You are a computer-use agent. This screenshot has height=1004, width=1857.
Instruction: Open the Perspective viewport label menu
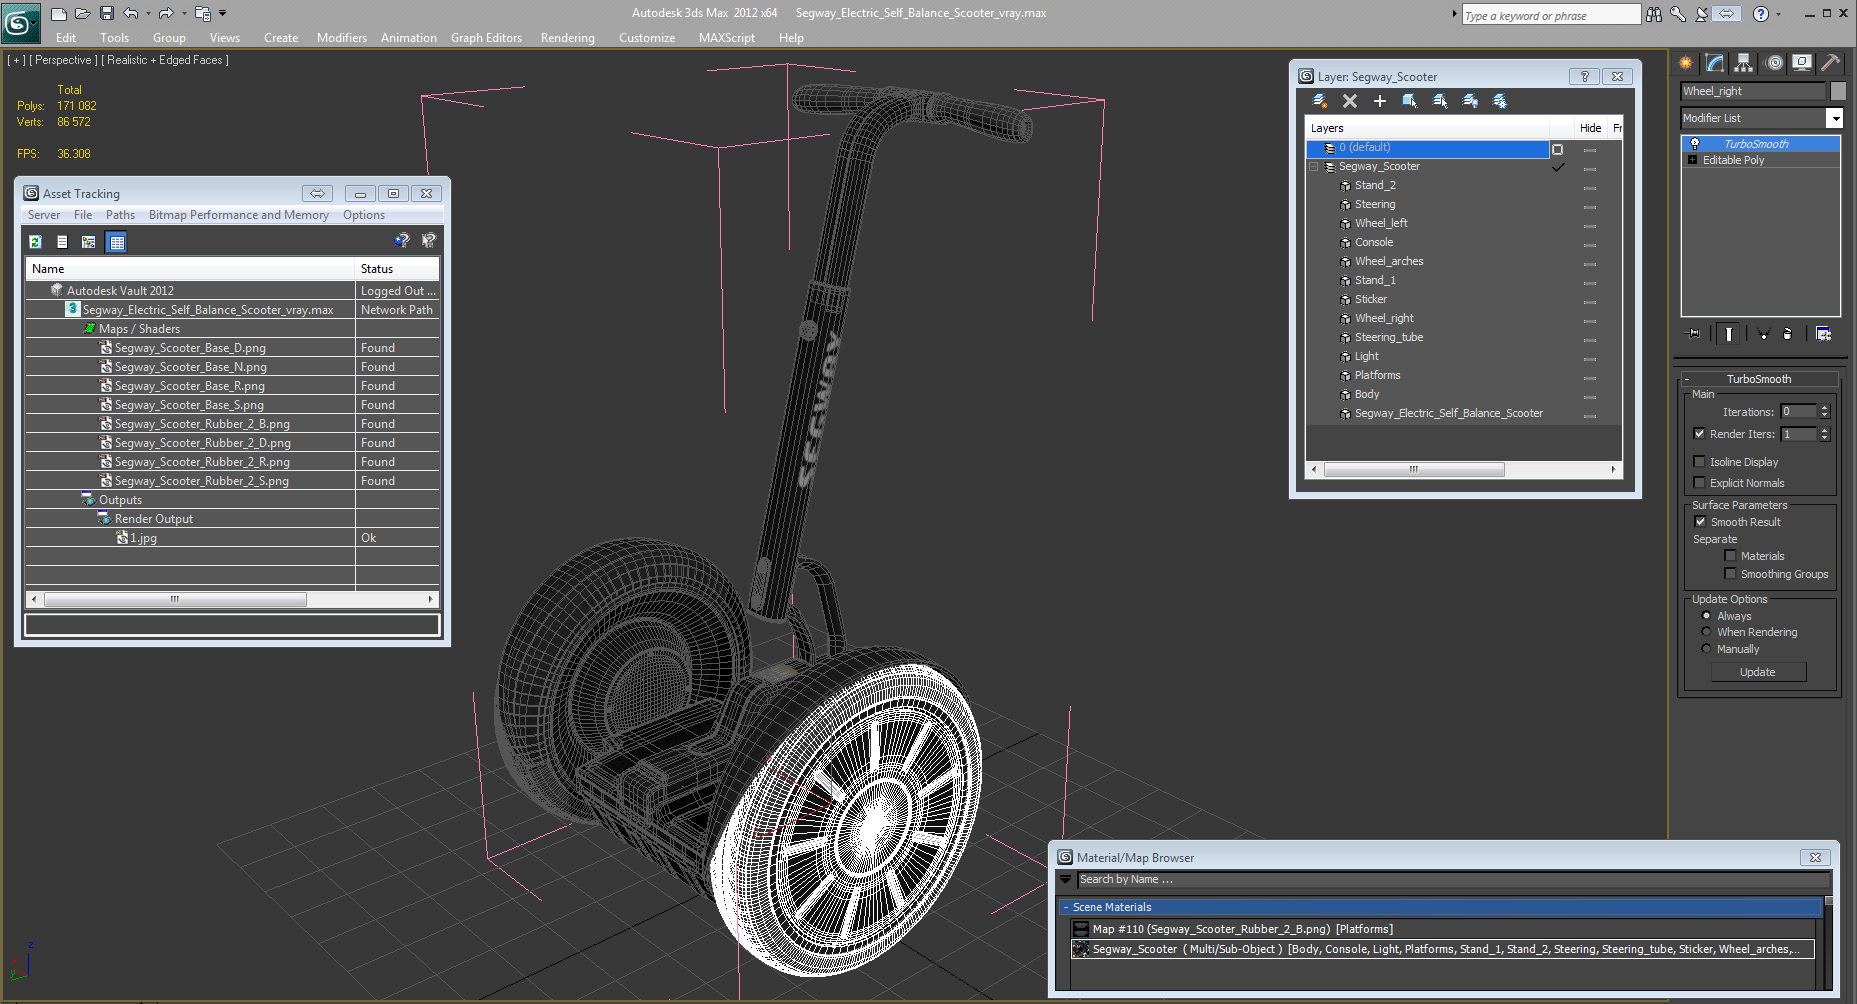pyautogui.click(x=64, y=60)
